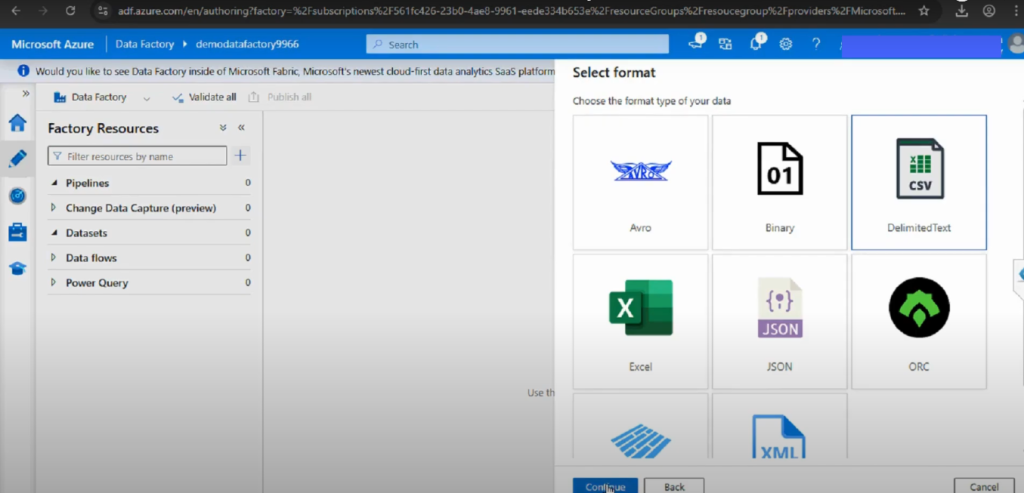Click expand-all double down arrows icon
The image size is (1024, 493).
tap(223, 127)
